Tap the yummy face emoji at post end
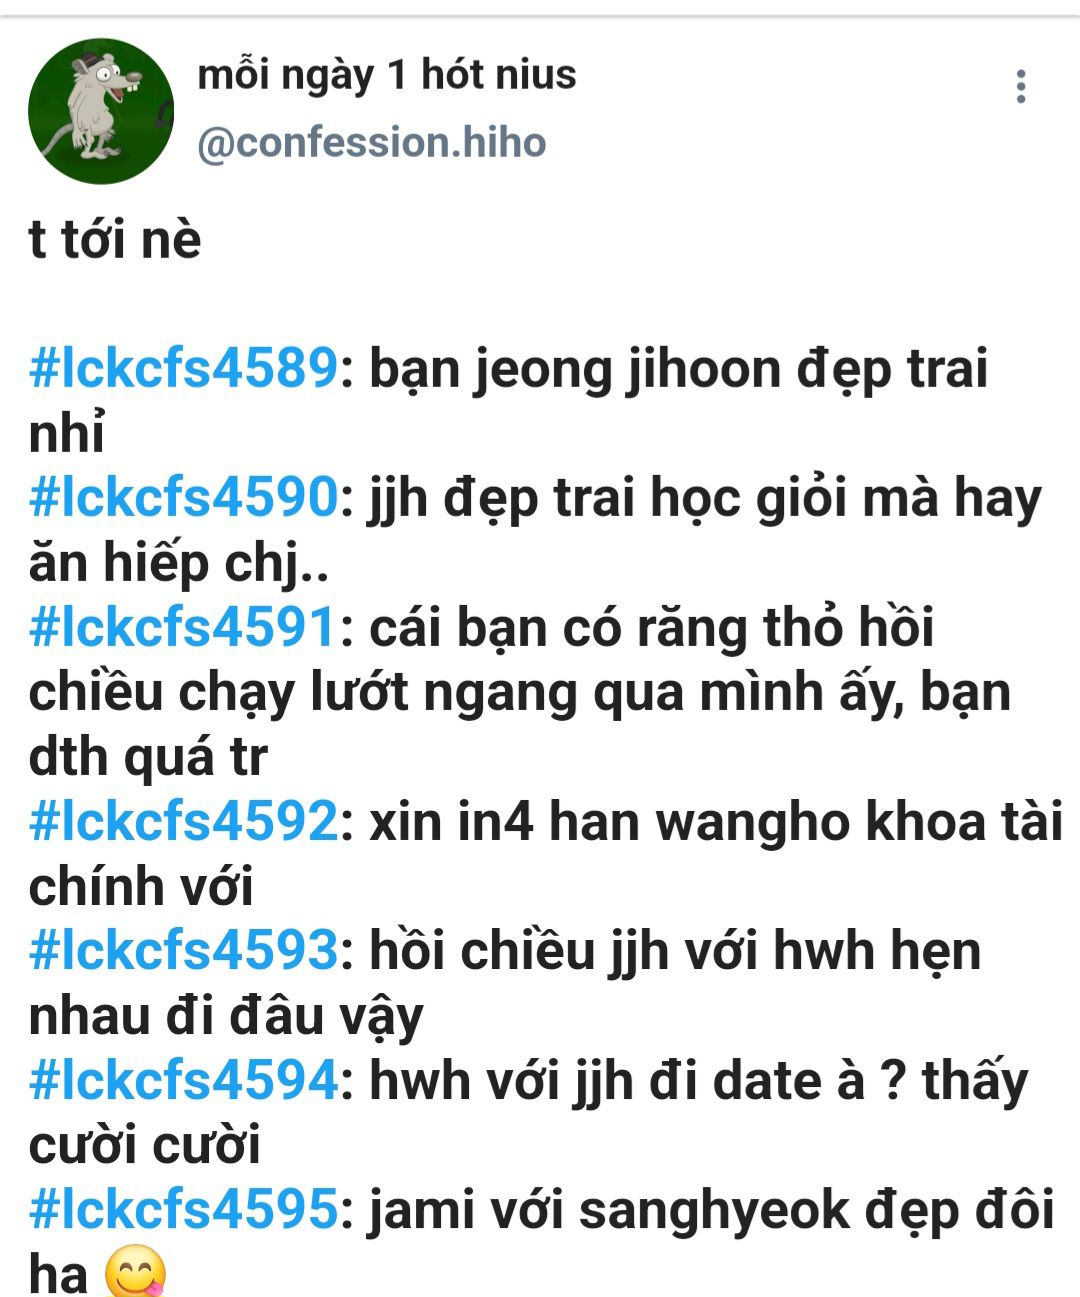 coord(135,1273)
